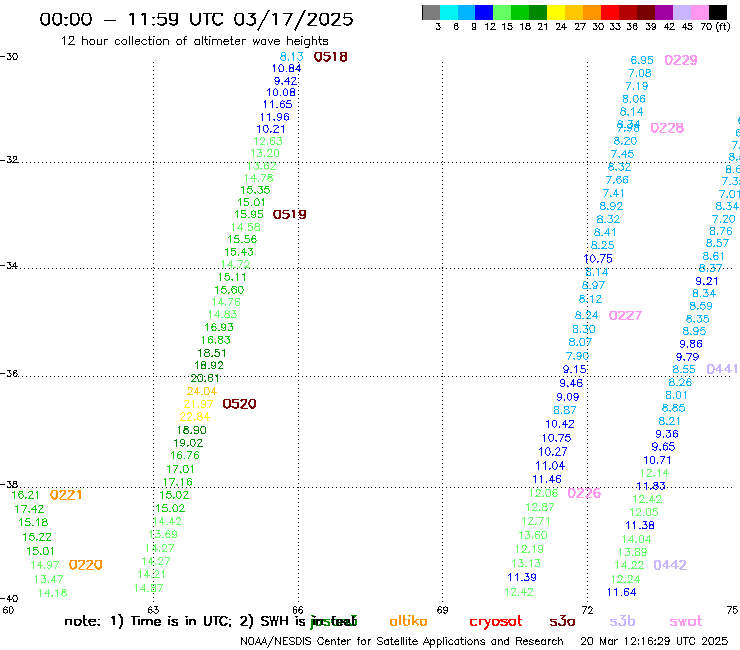Viewport: 740px width, 650px height.
Task: Click the peak wave height 24.04
Action: [202, 391]
